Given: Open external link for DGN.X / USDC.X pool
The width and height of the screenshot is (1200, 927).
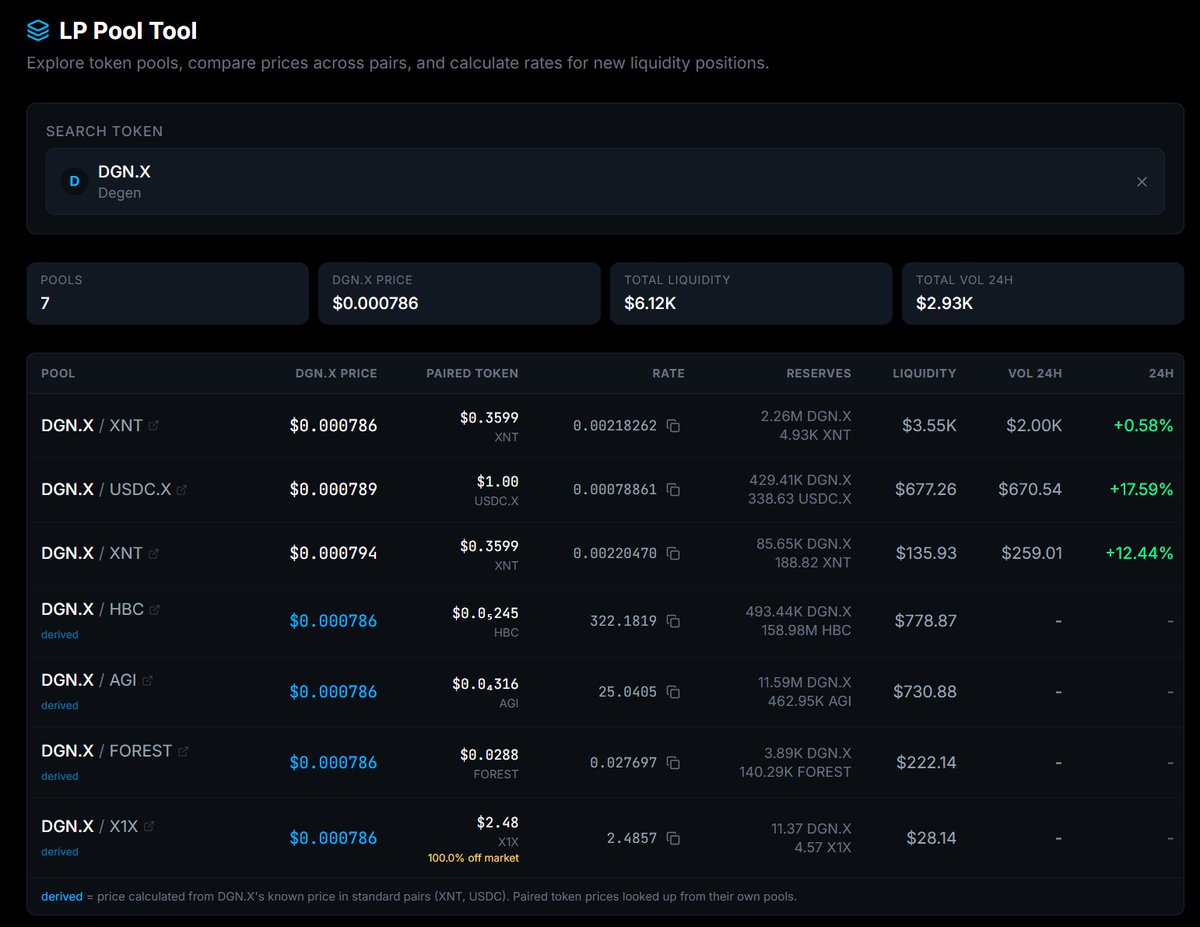Looking at the screenshot, I should tap(182, 489).
